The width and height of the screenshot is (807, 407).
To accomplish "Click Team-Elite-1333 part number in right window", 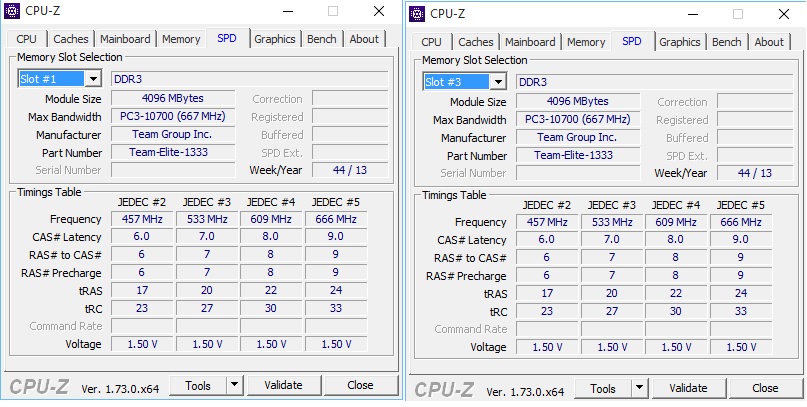I will click(578, 155).
